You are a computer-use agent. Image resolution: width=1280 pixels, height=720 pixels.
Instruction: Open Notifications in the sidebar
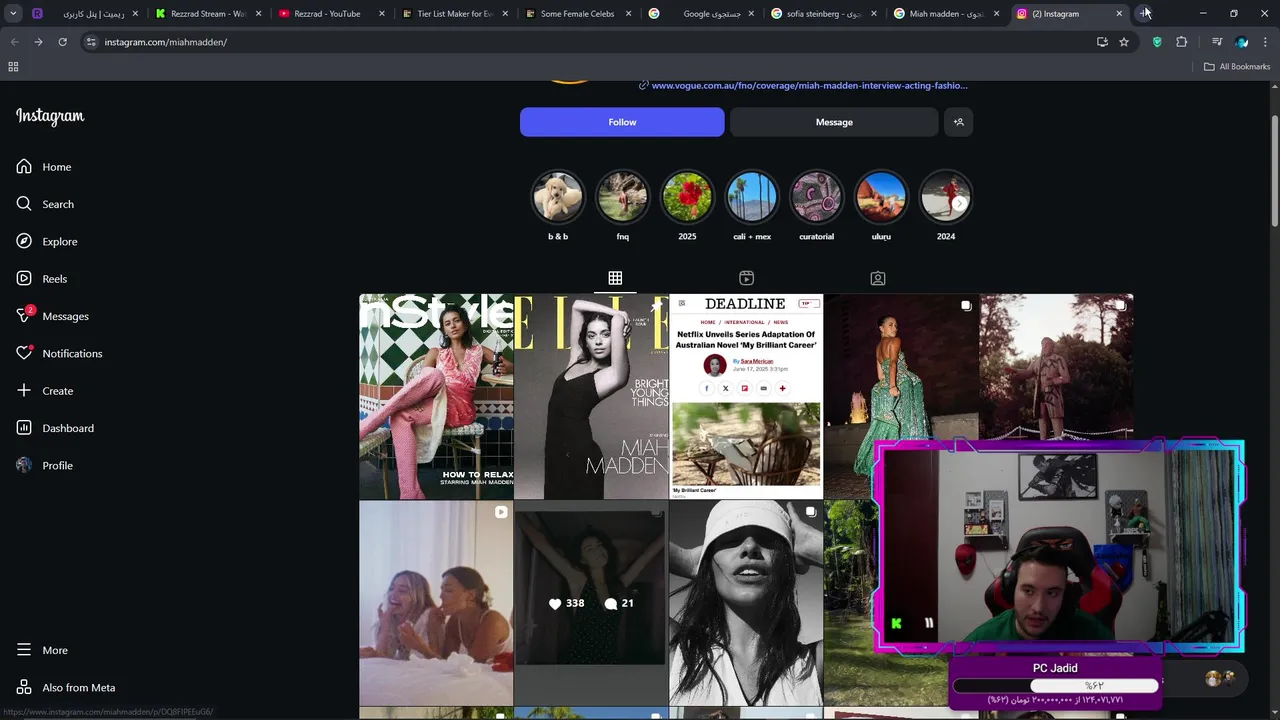(x=59, y=354)
